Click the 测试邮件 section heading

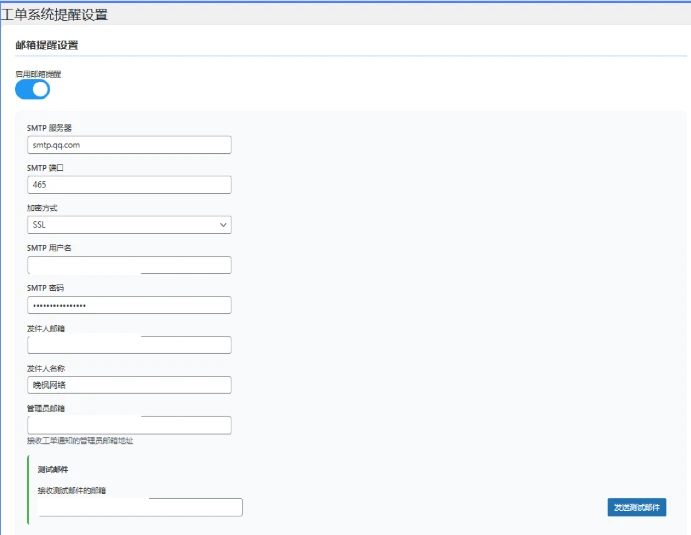point(52,469)
